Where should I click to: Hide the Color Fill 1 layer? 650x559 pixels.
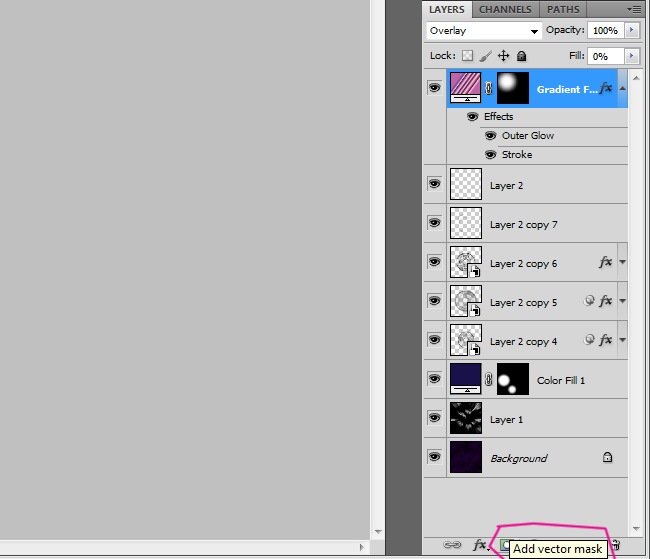tap(434, 379)
